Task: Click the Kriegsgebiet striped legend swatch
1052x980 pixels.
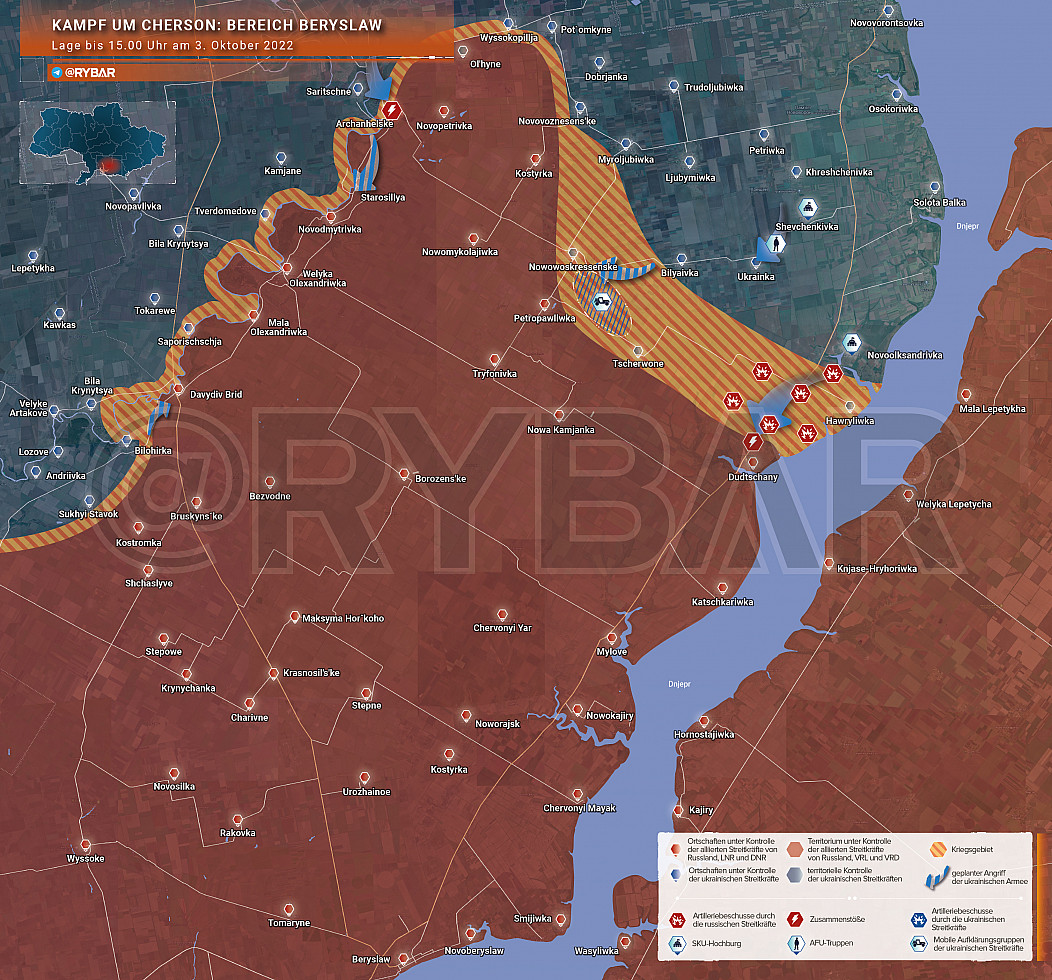Action: tap(939, 850)
